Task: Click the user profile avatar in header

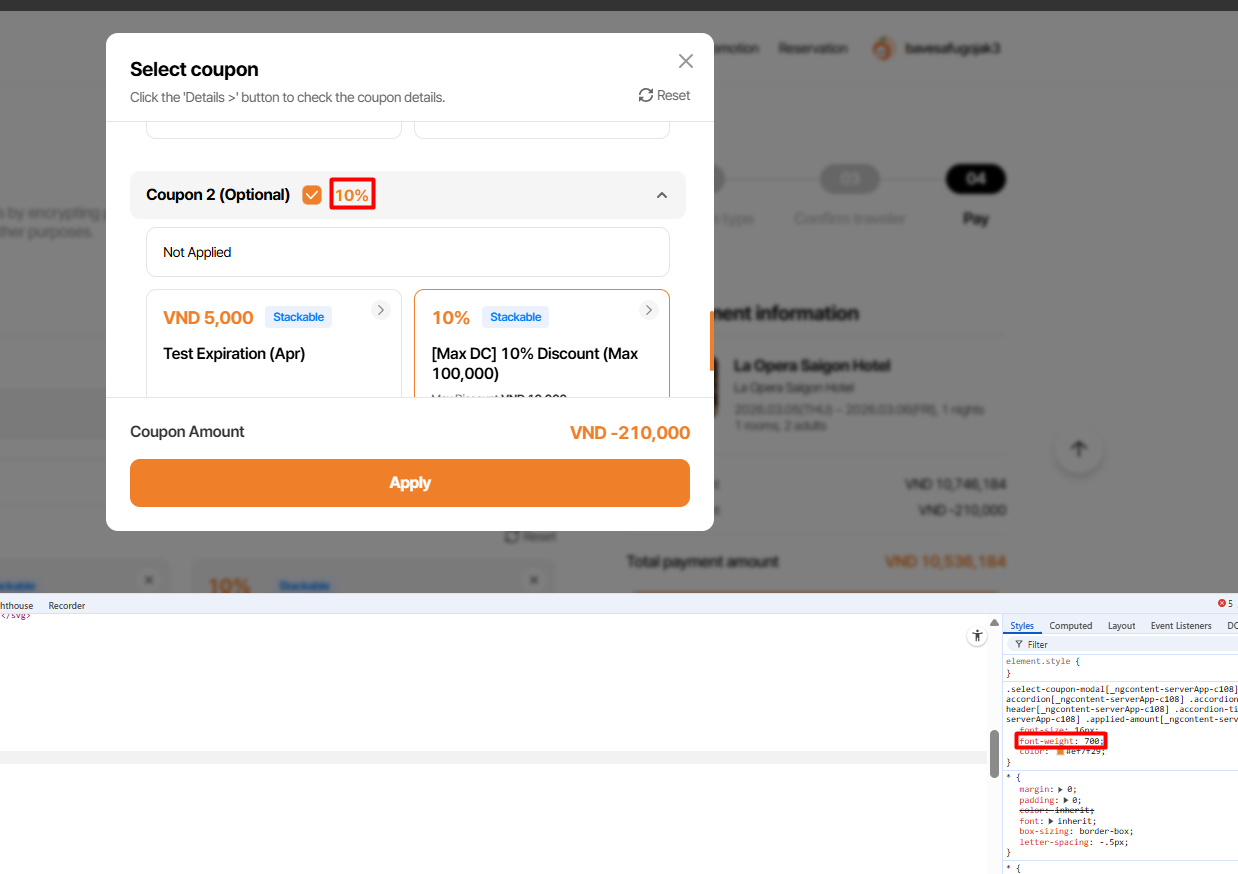Action: pyautogui.click(x=883, y=48)
